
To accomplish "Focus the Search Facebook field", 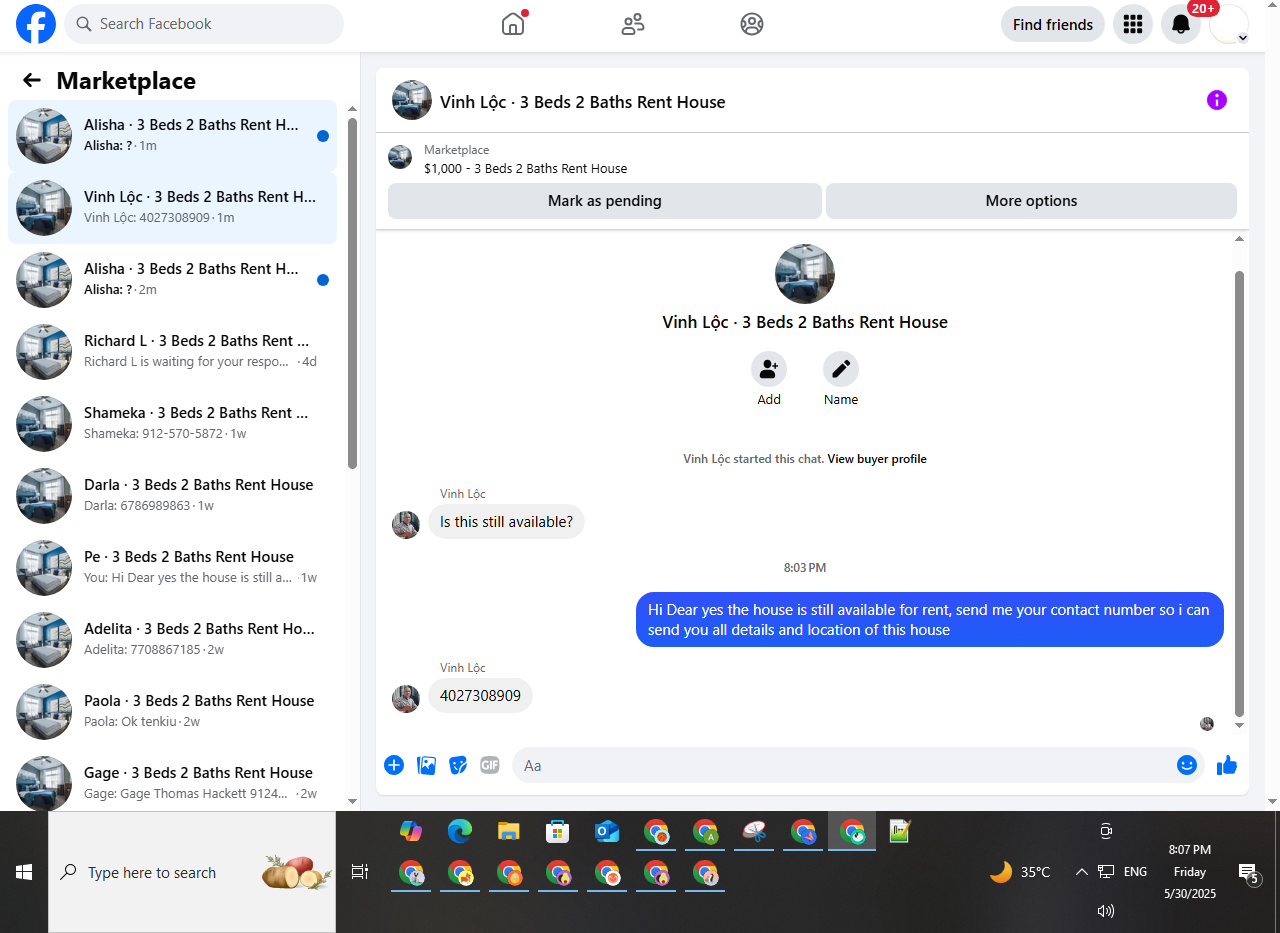I will point(204,24).
